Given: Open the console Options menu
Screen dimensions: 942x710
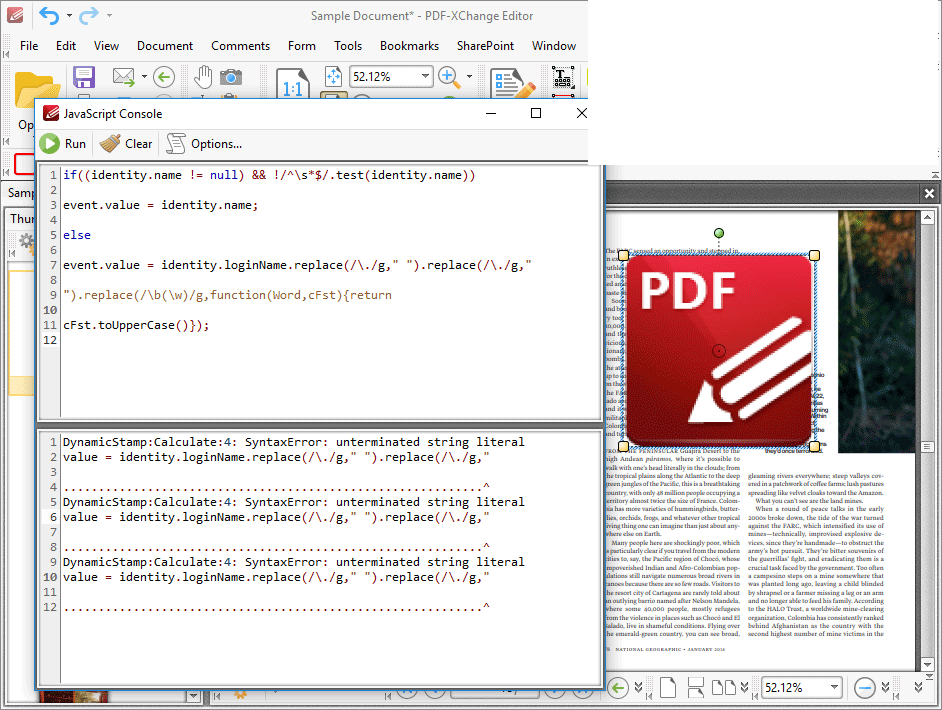Looking at the screenshot, I should 204,144.
